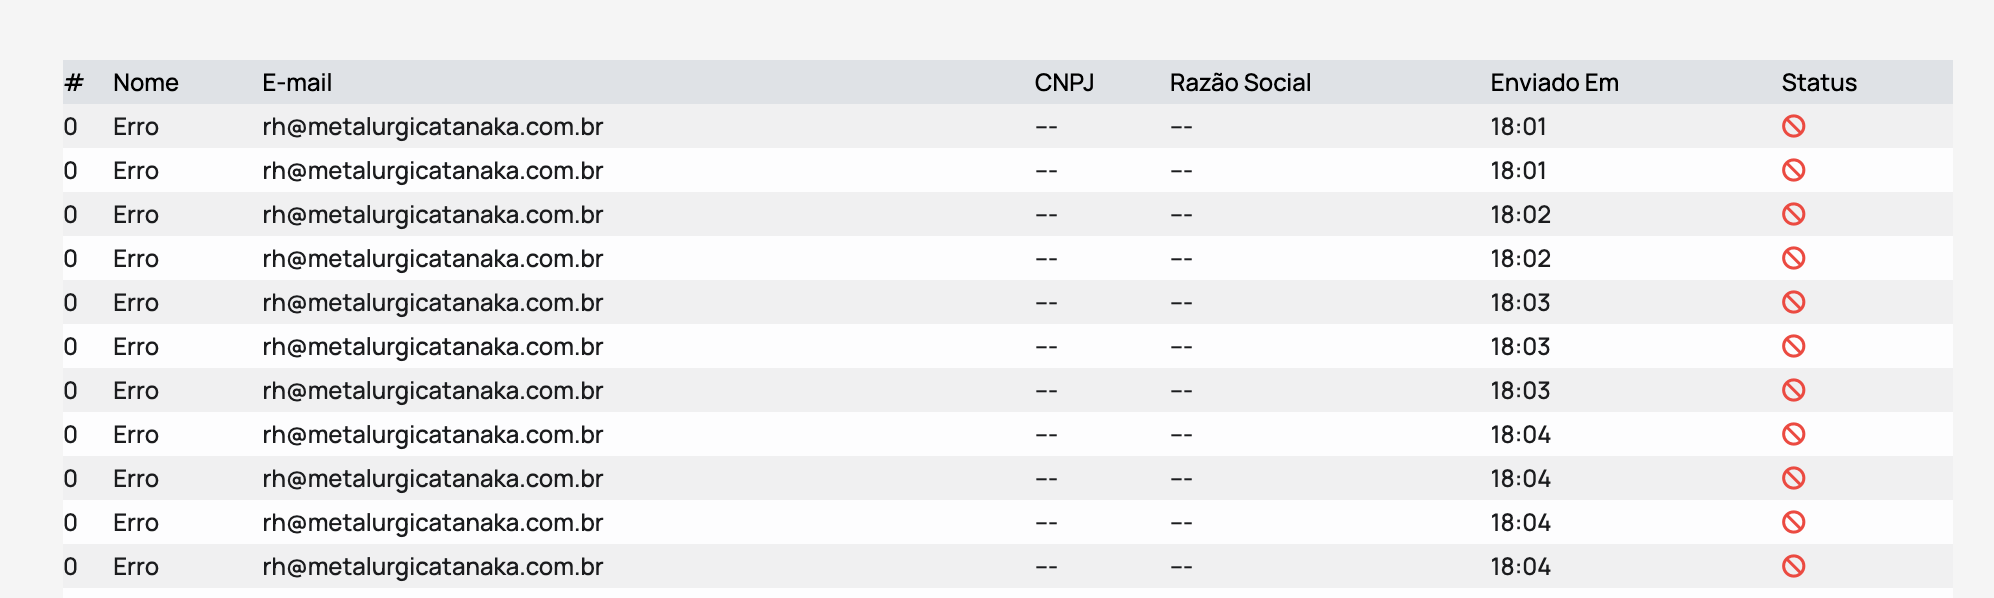Click the status icon of the second 18:01 row
1994x598 pixels.
(x=1793, y=170)
